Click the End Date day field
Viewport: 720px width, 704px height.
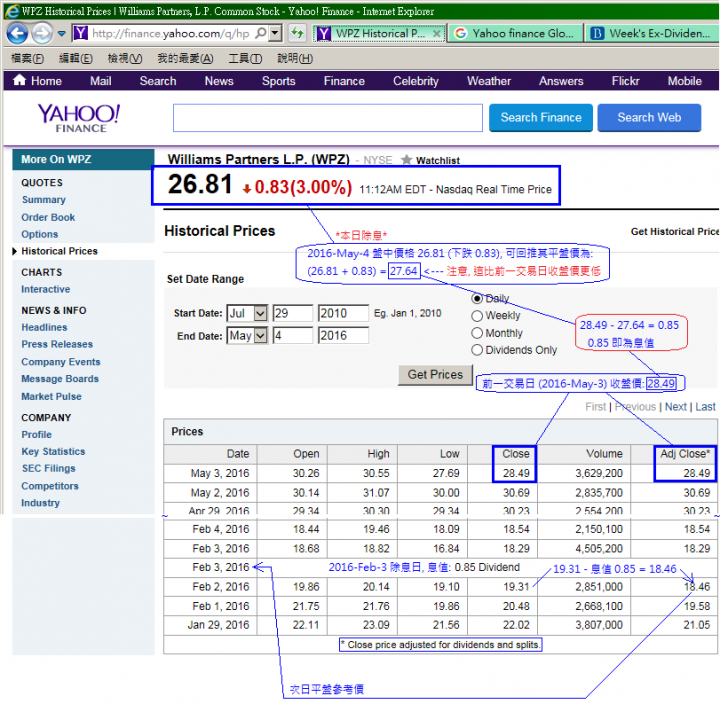(x=293, y=336)
